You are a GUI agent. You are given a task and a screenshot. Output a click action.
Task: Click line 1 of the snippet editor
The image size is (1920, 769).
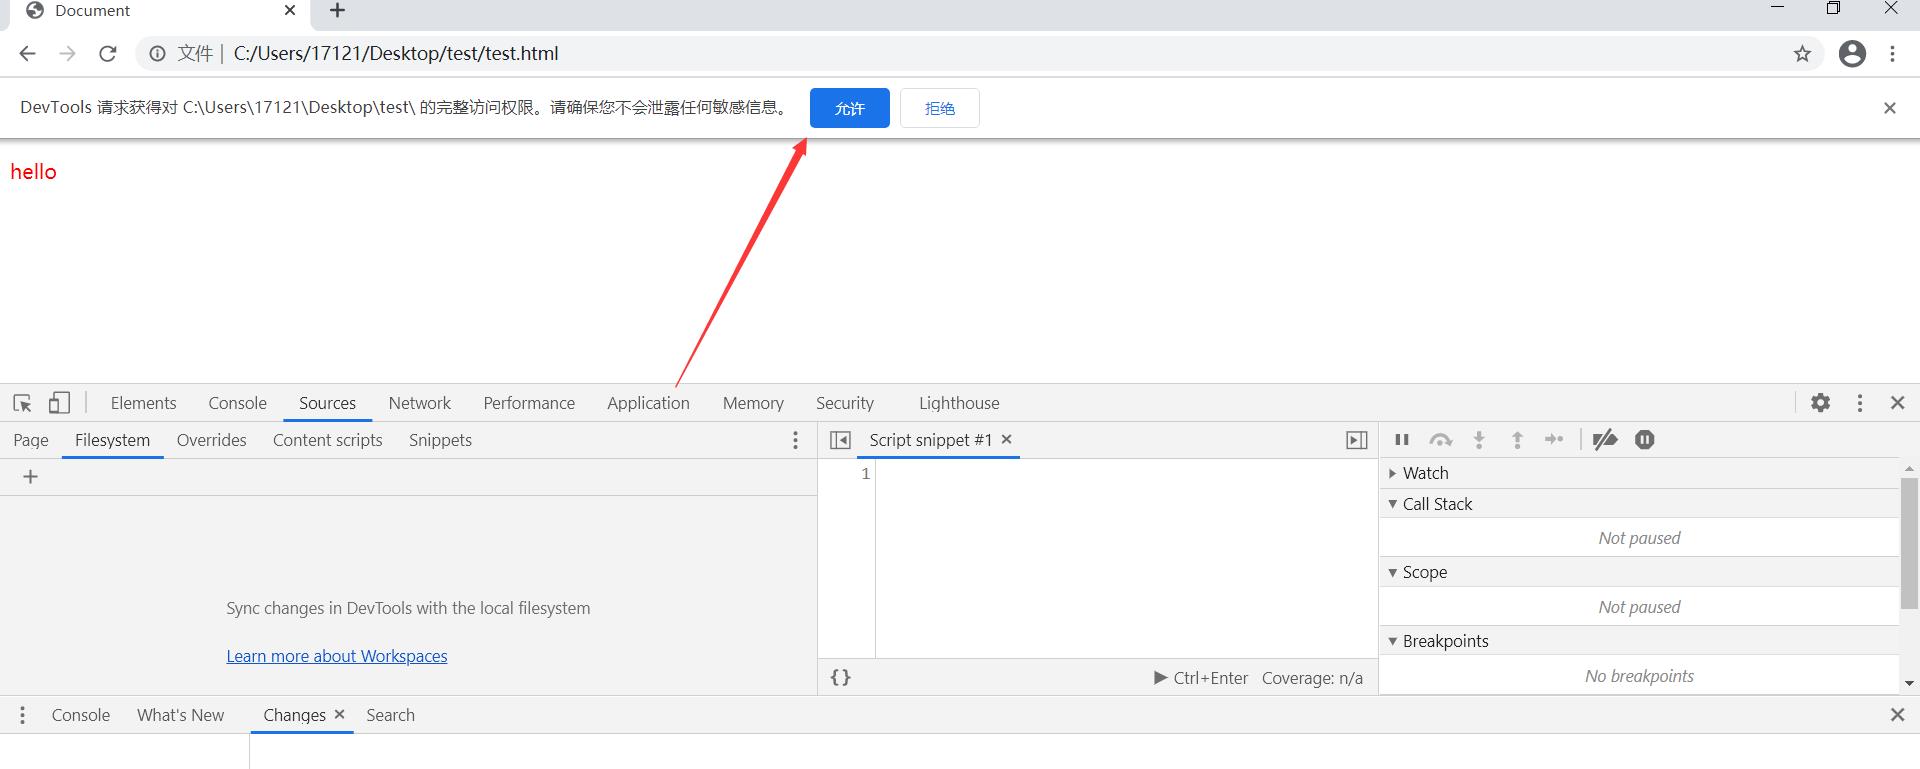pos(1126,473)
